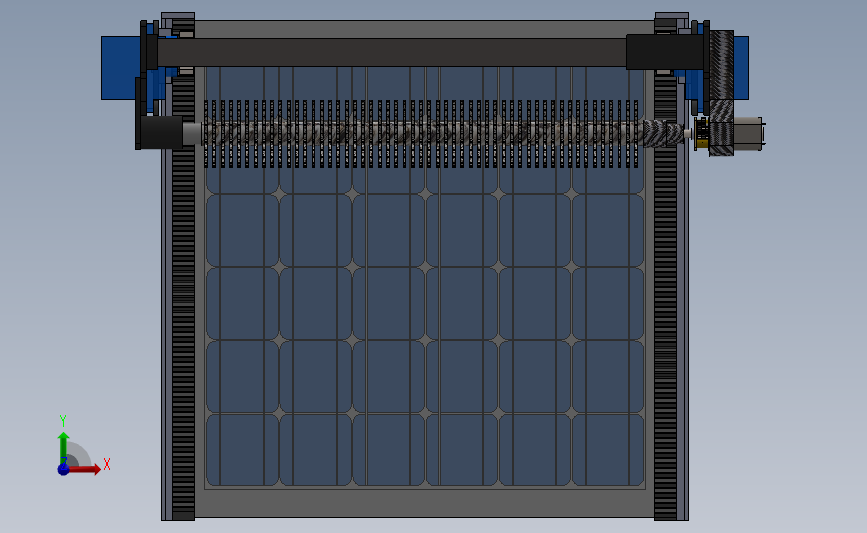Click the large helical gear at the top right
This screenshot has height=533, width=867.
click(722, 65)
